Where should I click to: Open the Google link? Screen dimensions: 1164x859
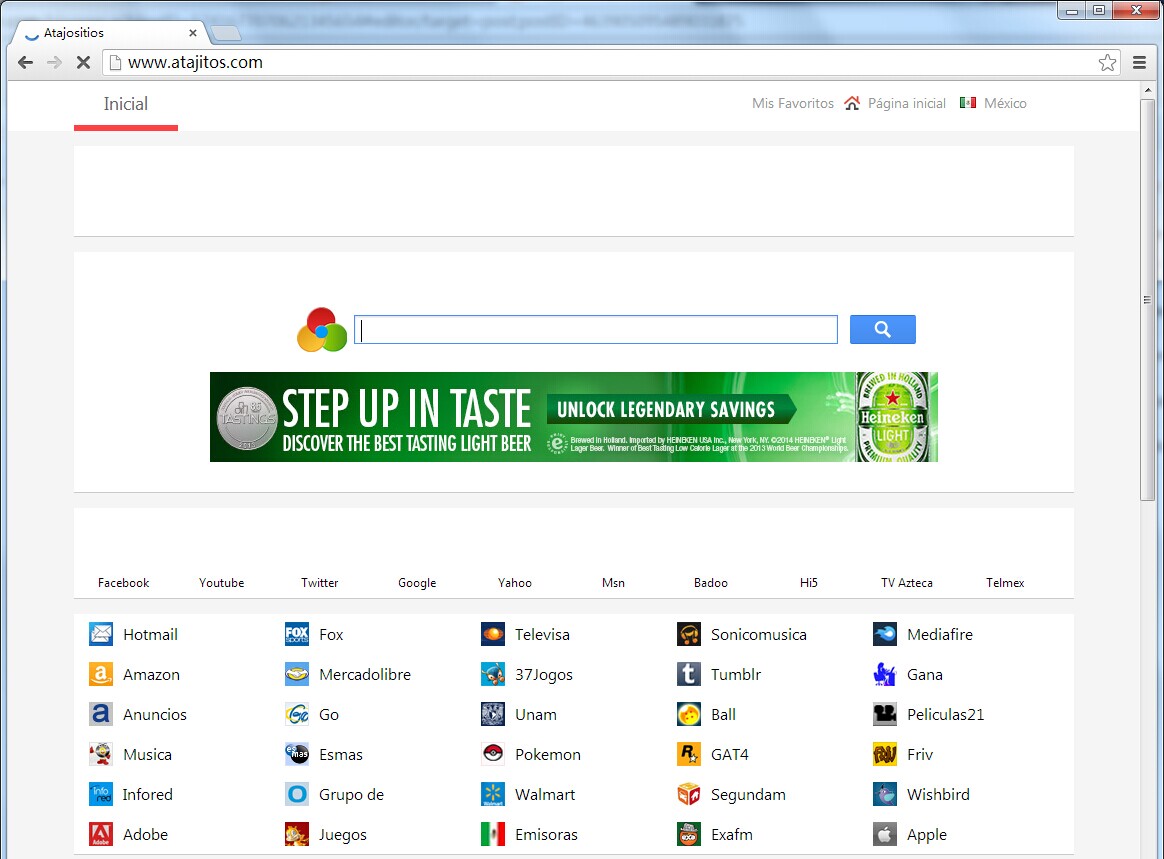[x=417, y=583]
